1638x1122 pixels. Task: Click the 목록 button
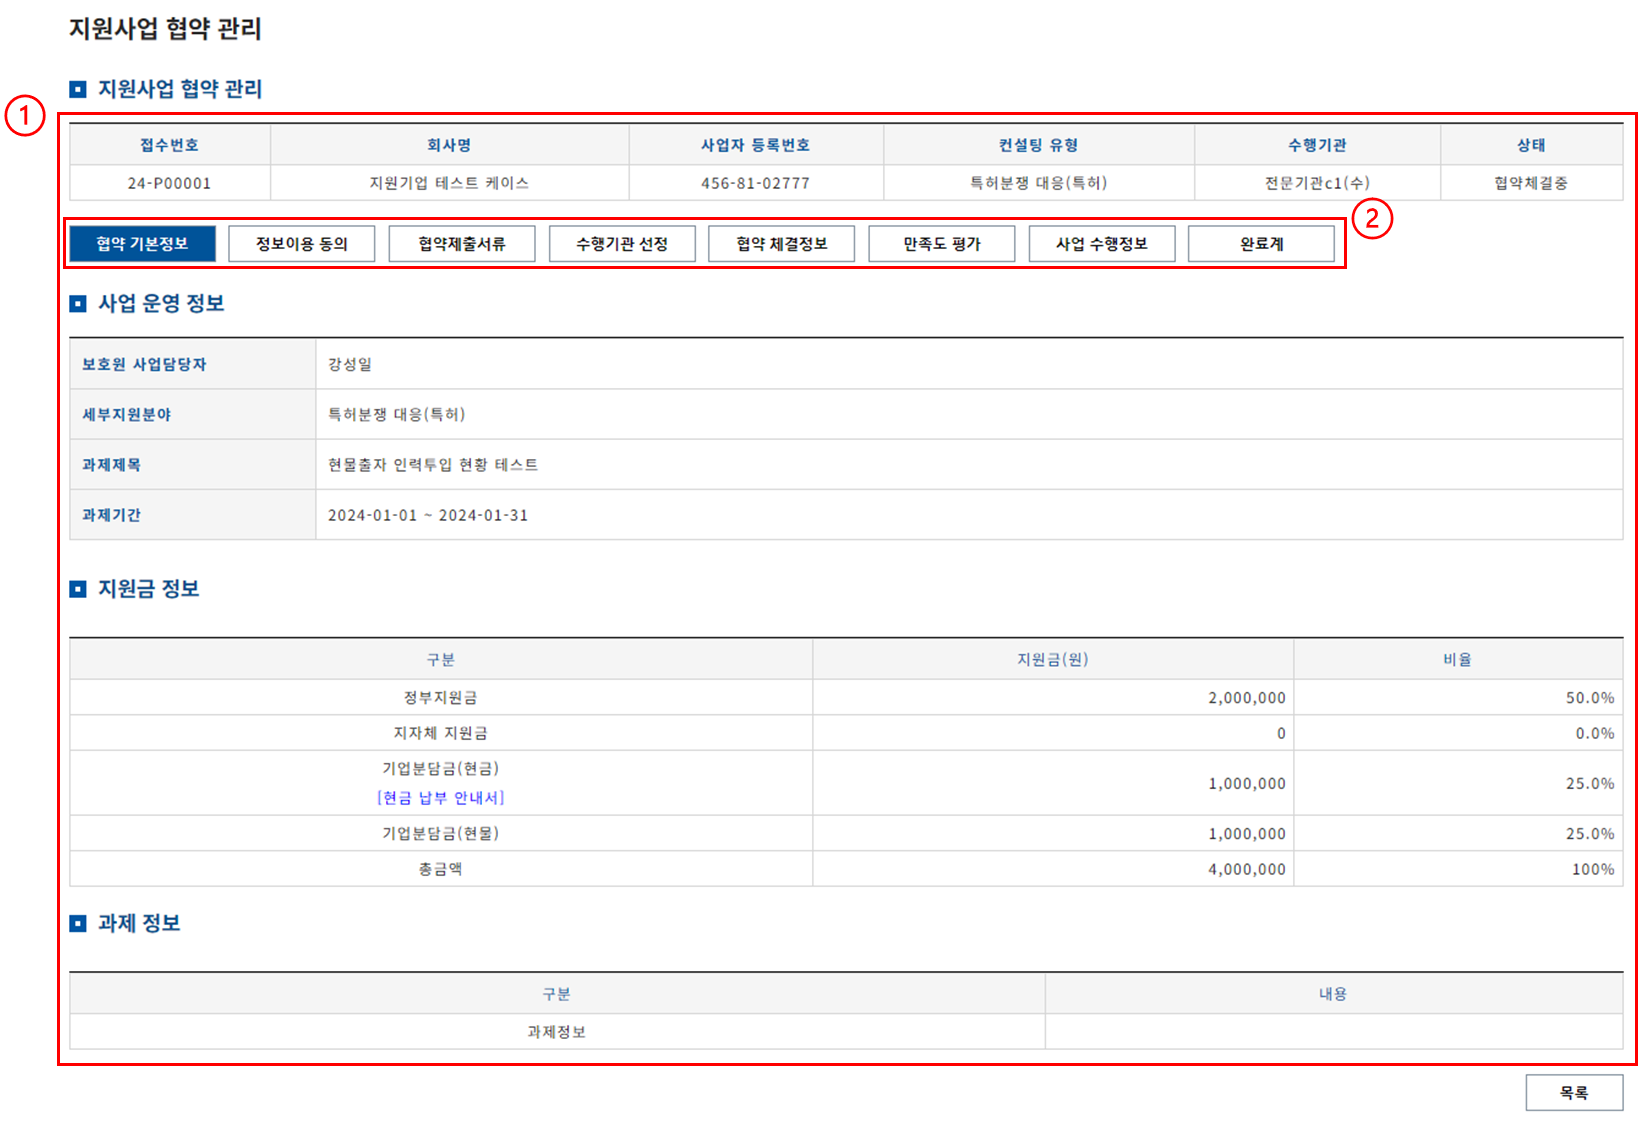pyautogui.click(x=1573, y=1093)
